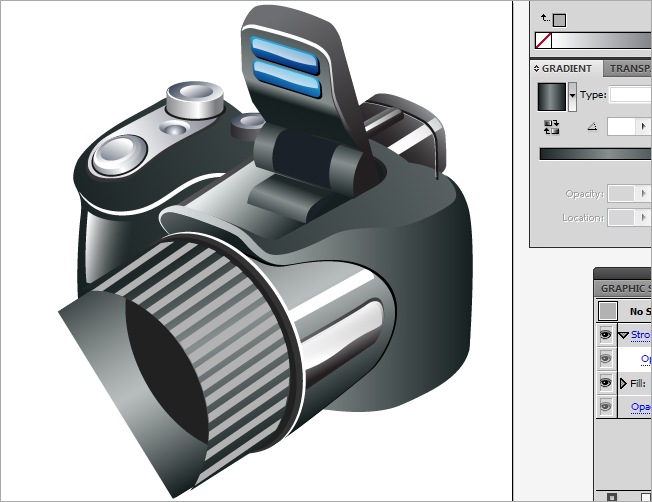Expand the Fill row triangle
The image size is (652, 502).
[623, 383]
